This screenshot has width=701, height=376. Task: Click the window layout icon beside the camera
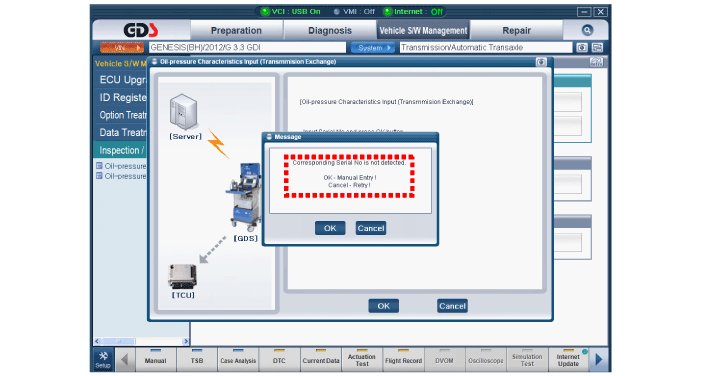click(x=597, y=47)
